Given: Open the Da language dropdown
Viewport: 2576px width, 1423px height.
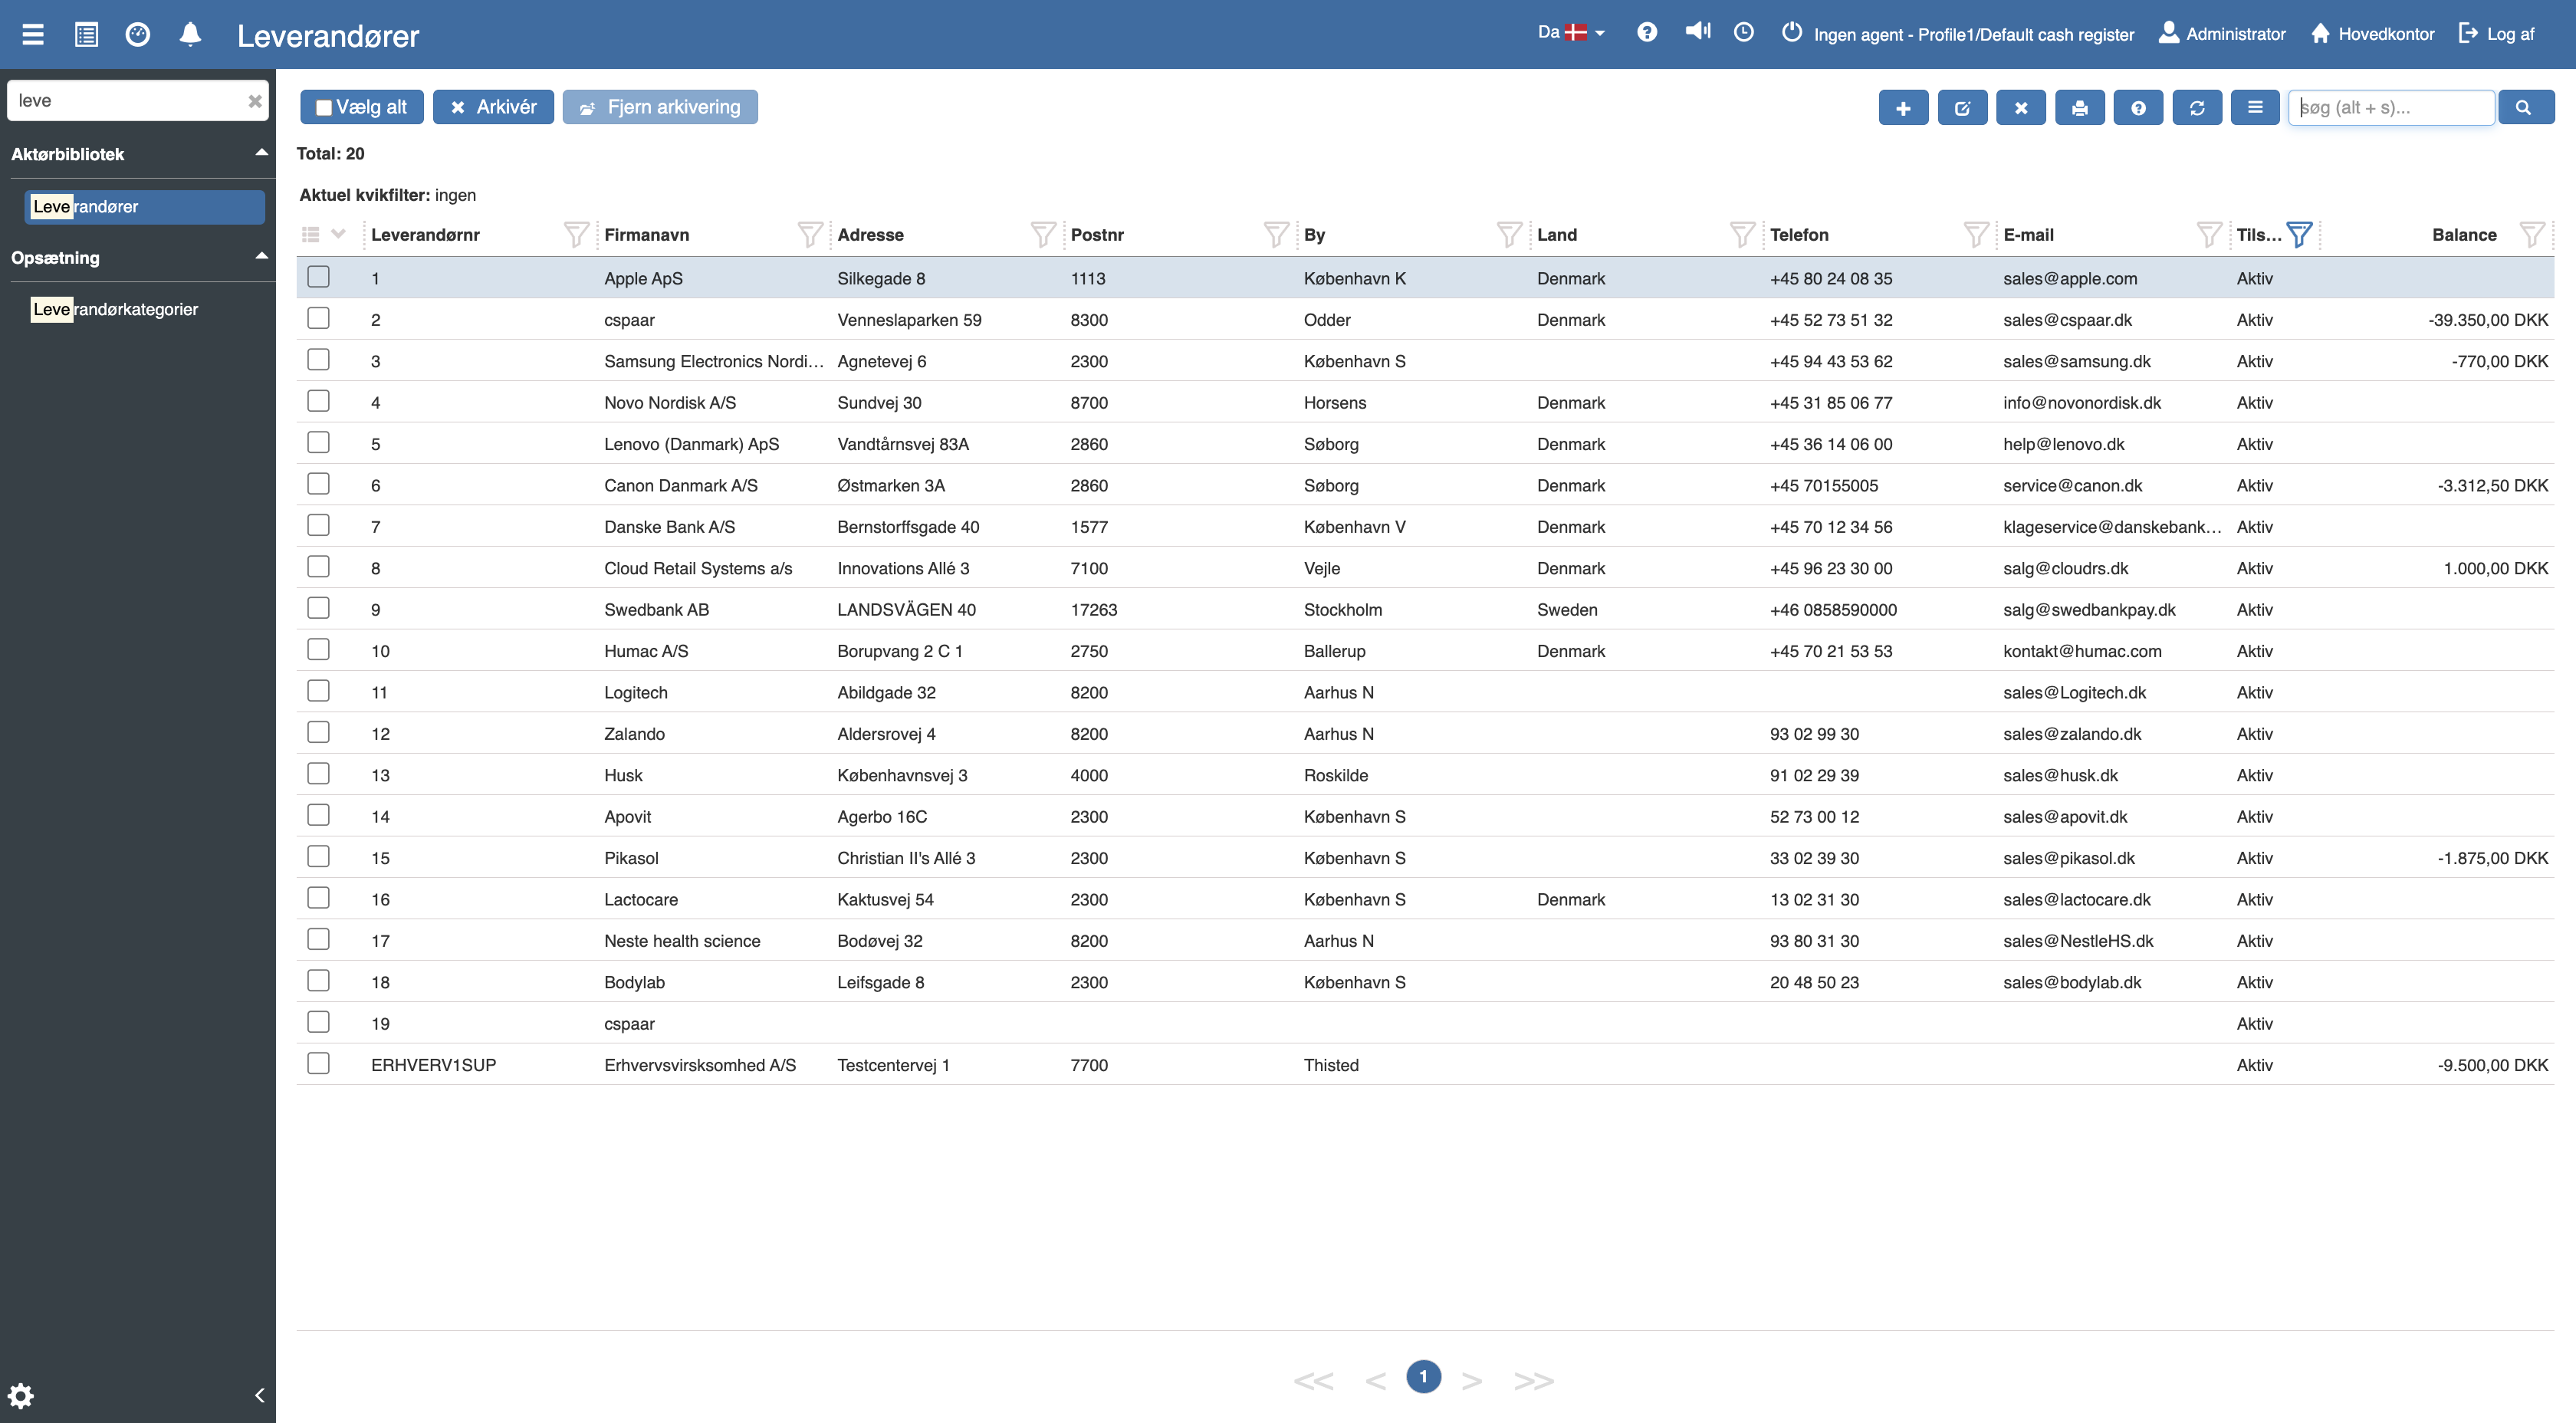Looking at the screenshot, I should coord(1570,33).
